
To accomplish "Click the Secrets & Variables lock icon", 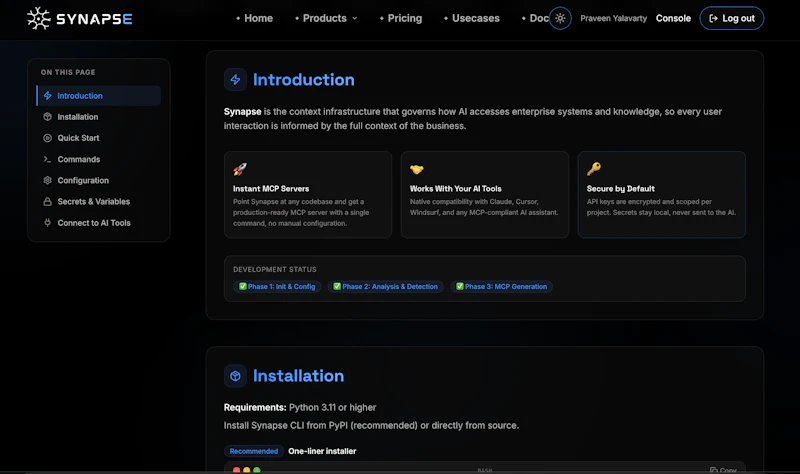I will tap(47, 202).
